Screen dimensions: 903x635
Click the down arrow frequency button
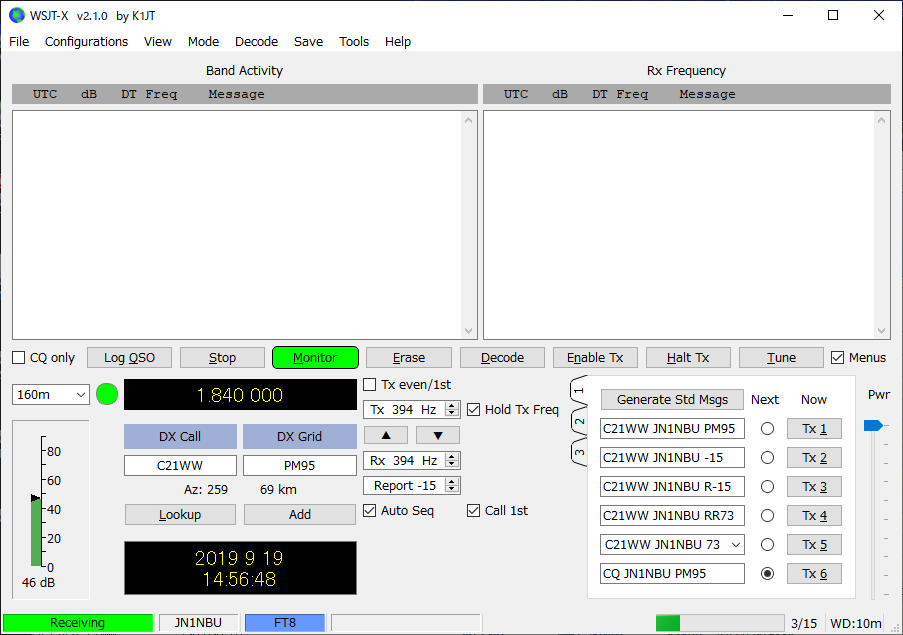[438, 435]
